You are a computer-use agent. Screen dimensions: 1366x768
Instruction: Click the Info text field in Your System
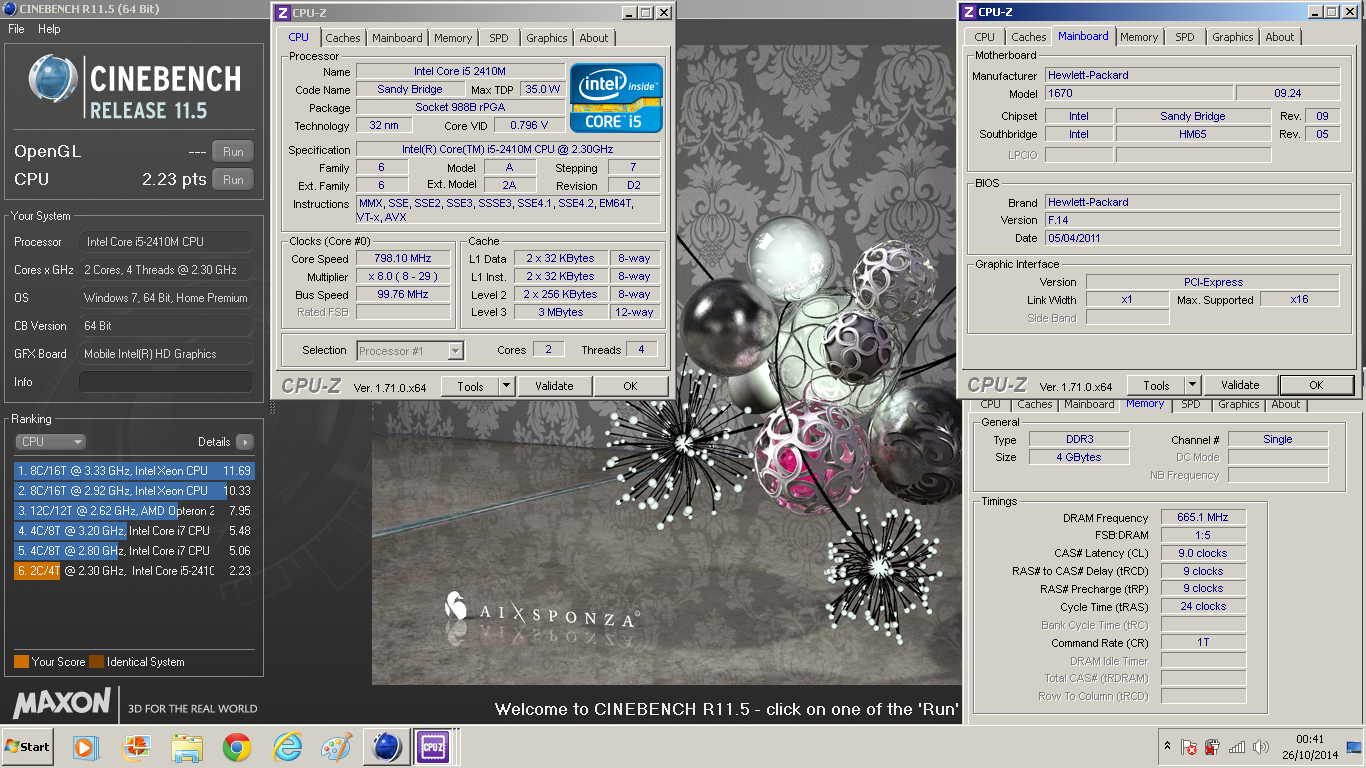point(166,382)
